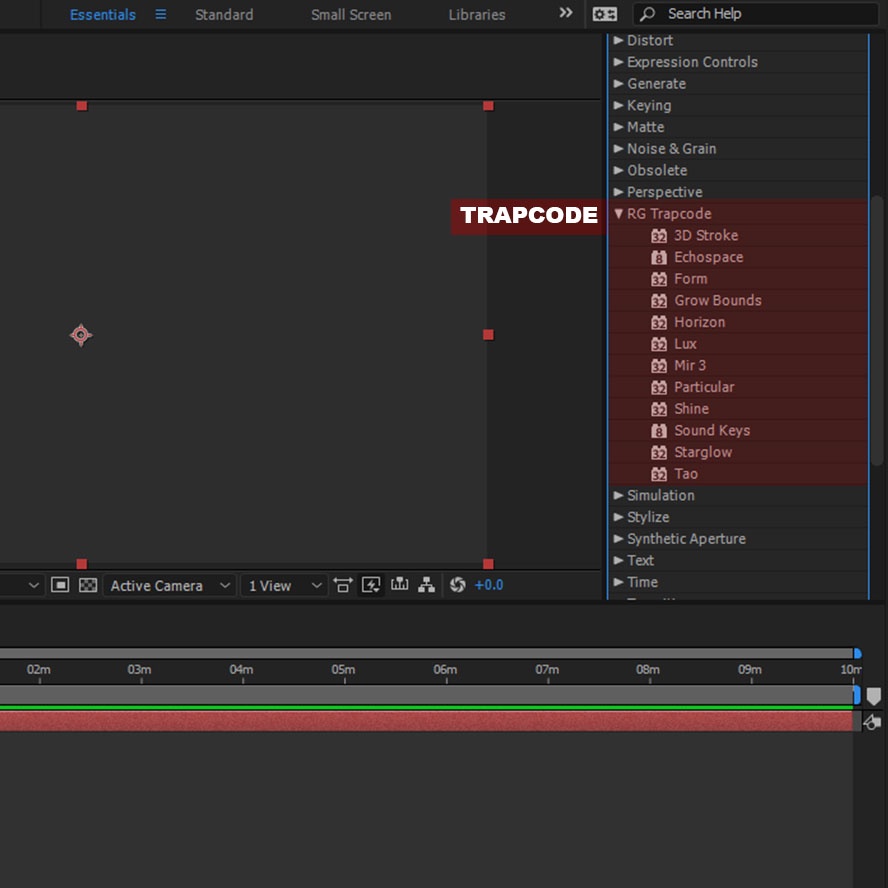Screen dimensions: 888x888
Task: Click the workspace overflow double-chevron
Action: pyautogui.click(x=566, y=13)
